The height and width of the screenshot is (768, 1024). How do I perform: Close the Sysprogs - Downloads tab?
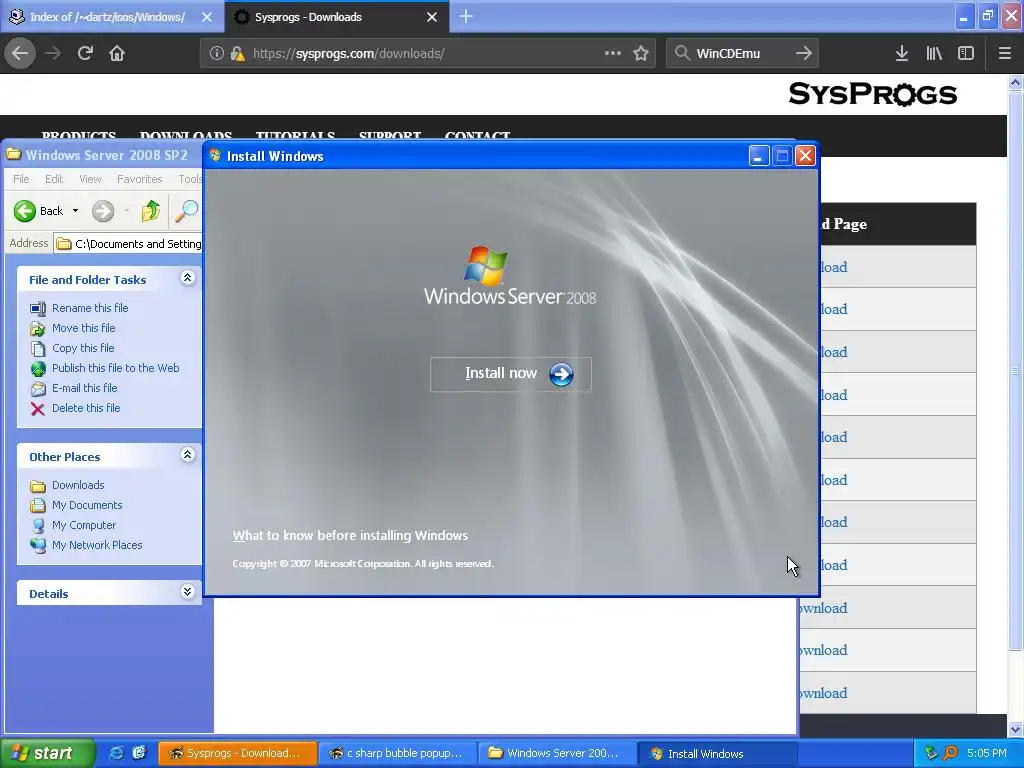click(432, 17)
